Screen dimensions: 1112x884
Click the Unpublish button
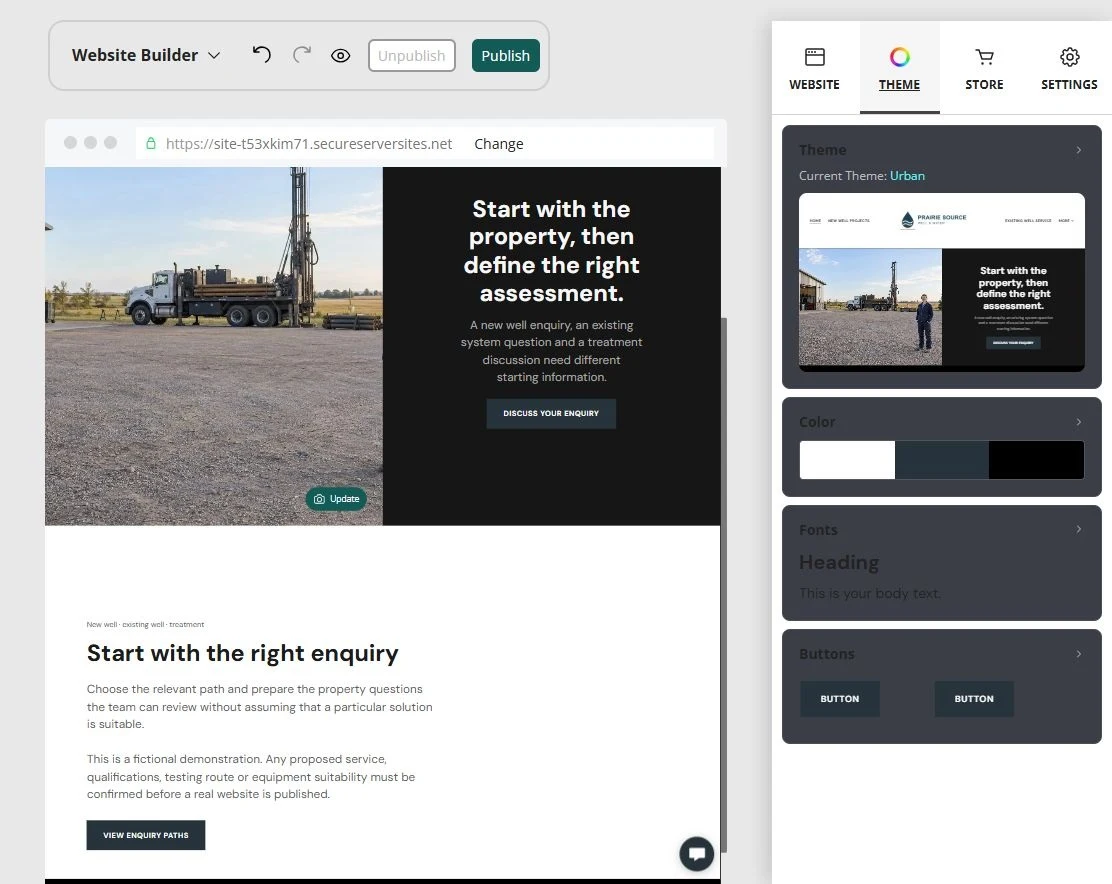(x=411, y=55)
